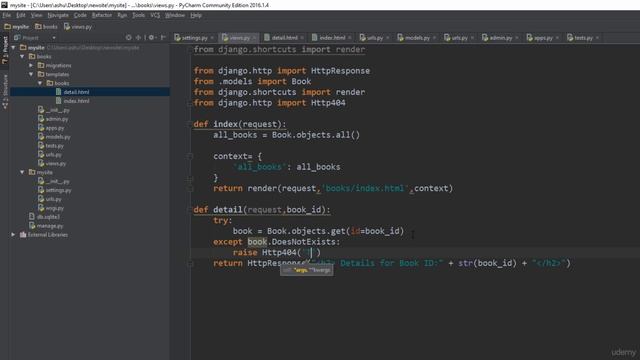
Task: Expand the External Libraries node
Action: (13, 235)
